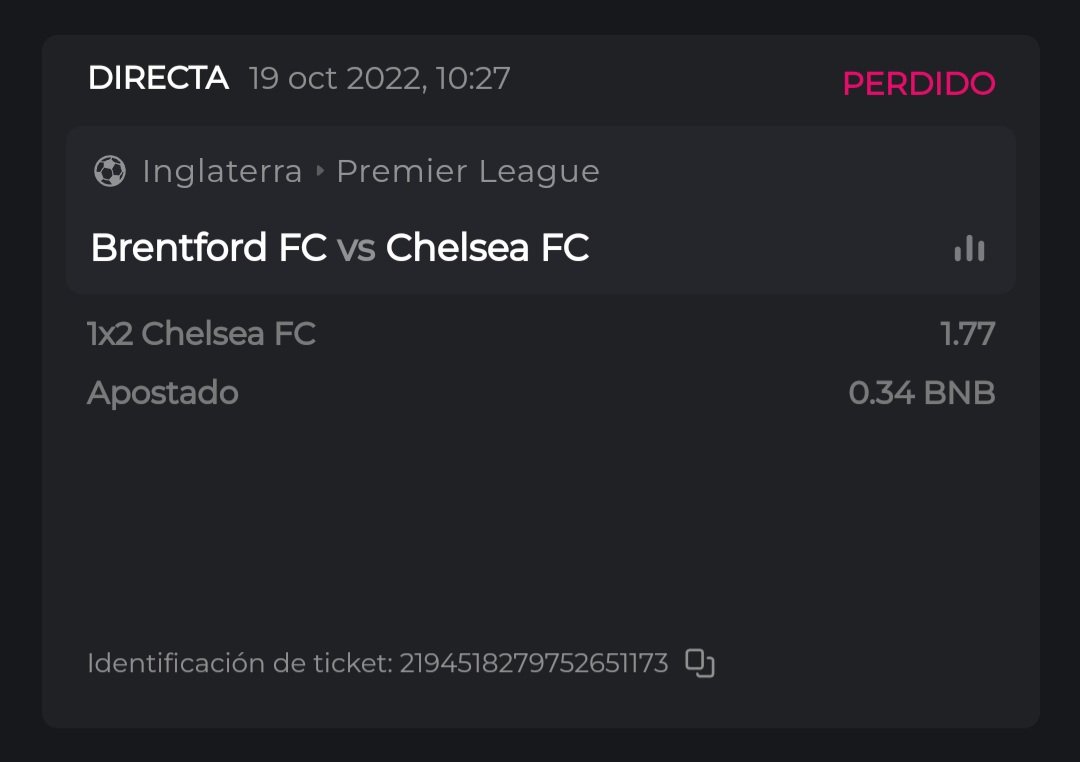This screenshot has width=1080, height=762.
Task: Click the Identificación de ticket label
Action: [x=239, y=663]
